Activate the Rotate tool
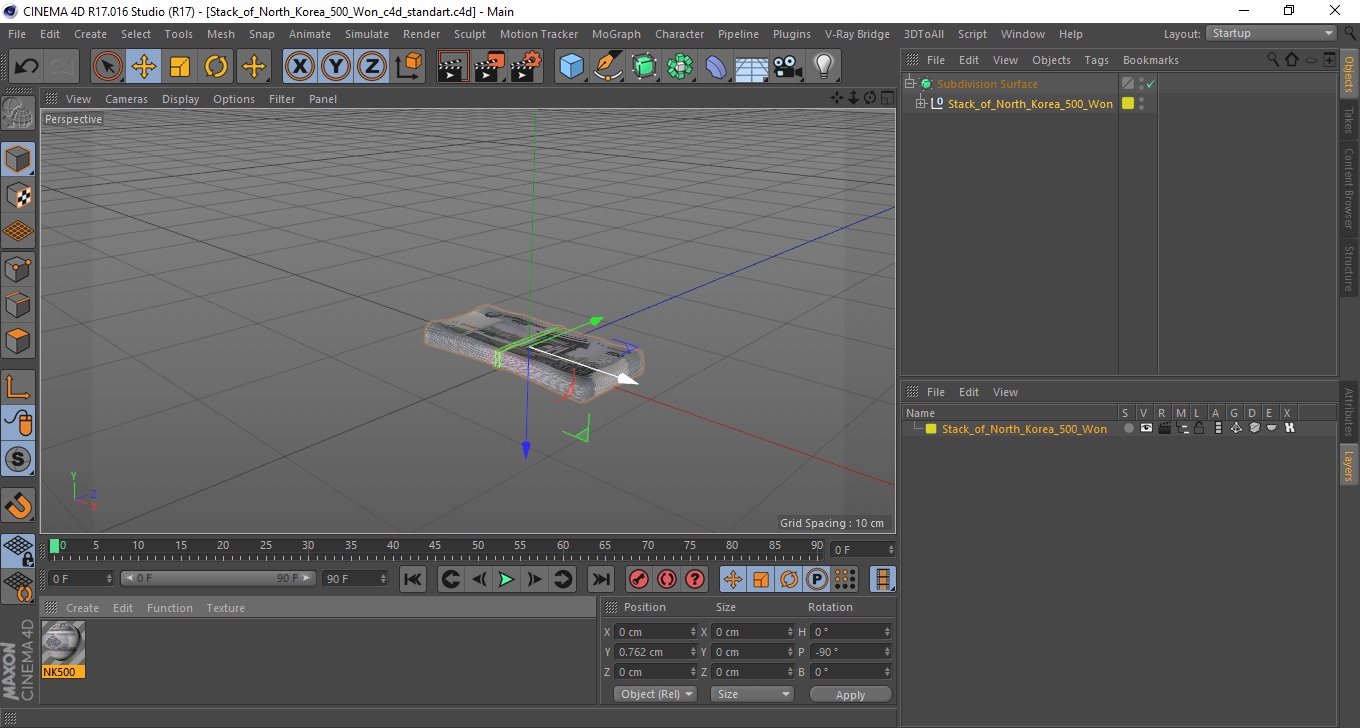Screen dimensions: 1360x728 coord(216,67)
